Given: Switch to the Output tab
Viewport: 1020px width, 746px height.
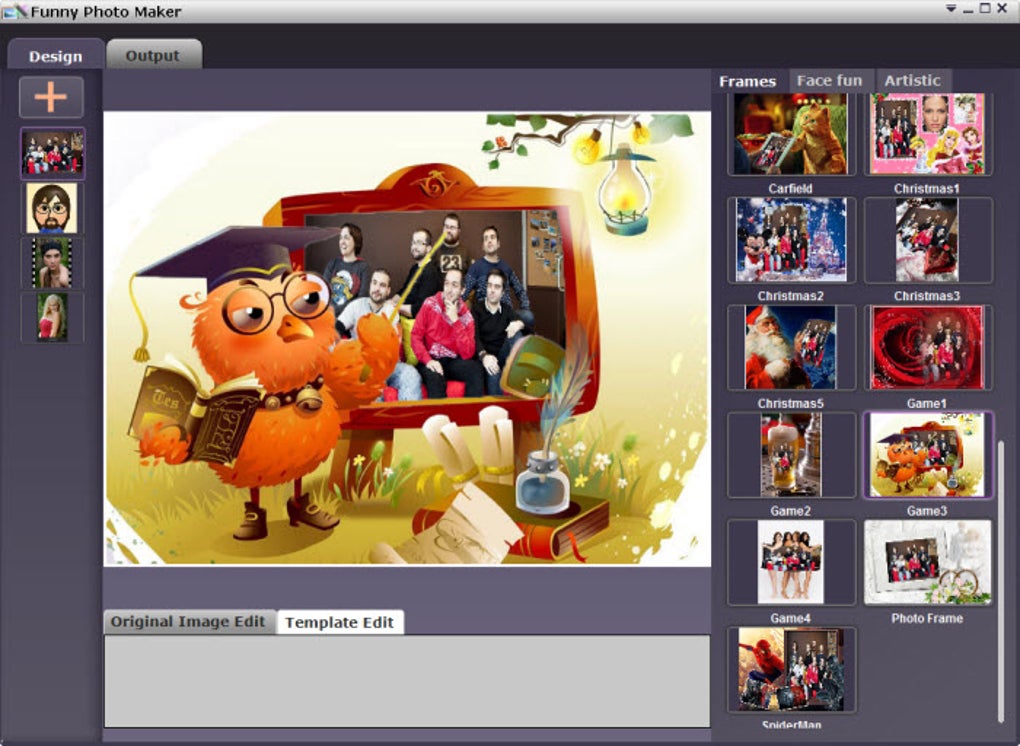Looking at the screenshot, I should [154, 56].
